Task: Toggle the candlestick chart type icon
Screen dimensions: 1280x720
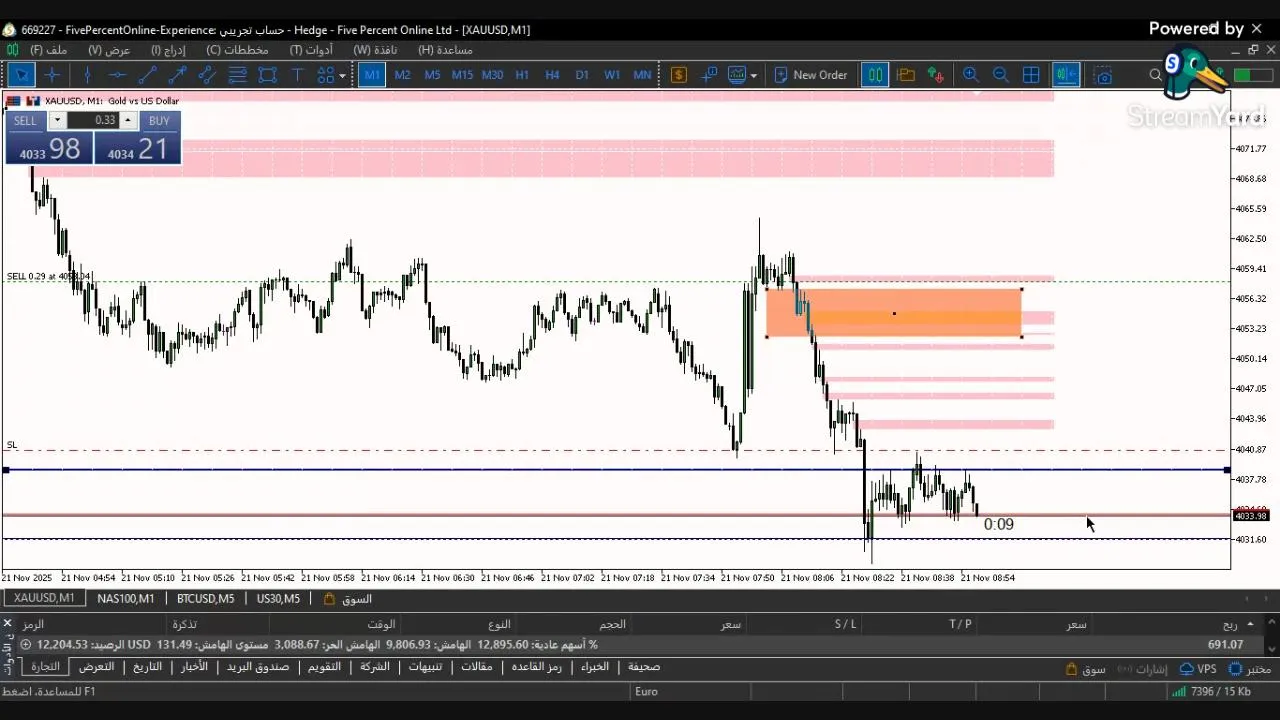Action: click(x=875, y=75)
